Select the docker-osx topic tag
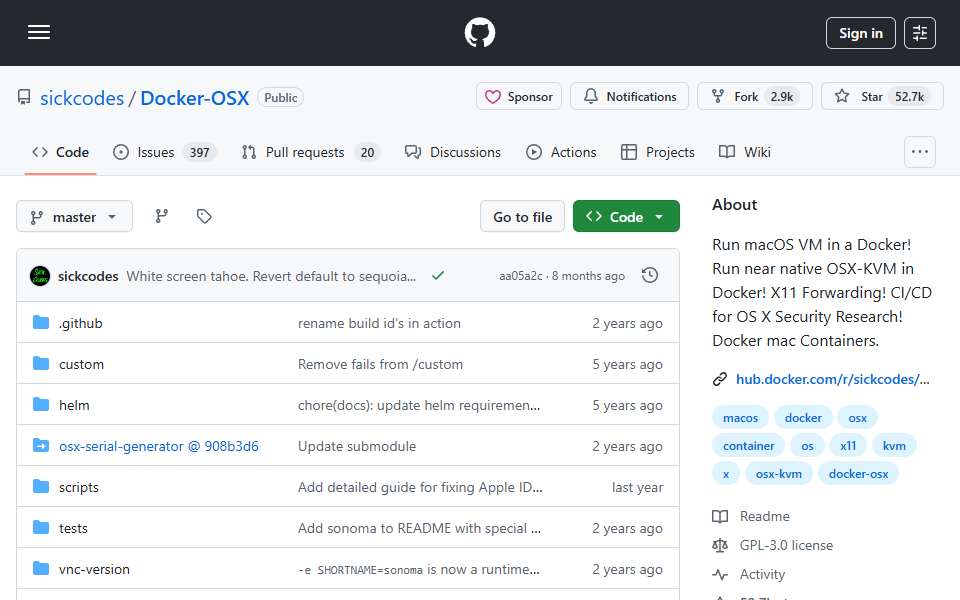The image size is (960, 600). (x=858, y=474)
